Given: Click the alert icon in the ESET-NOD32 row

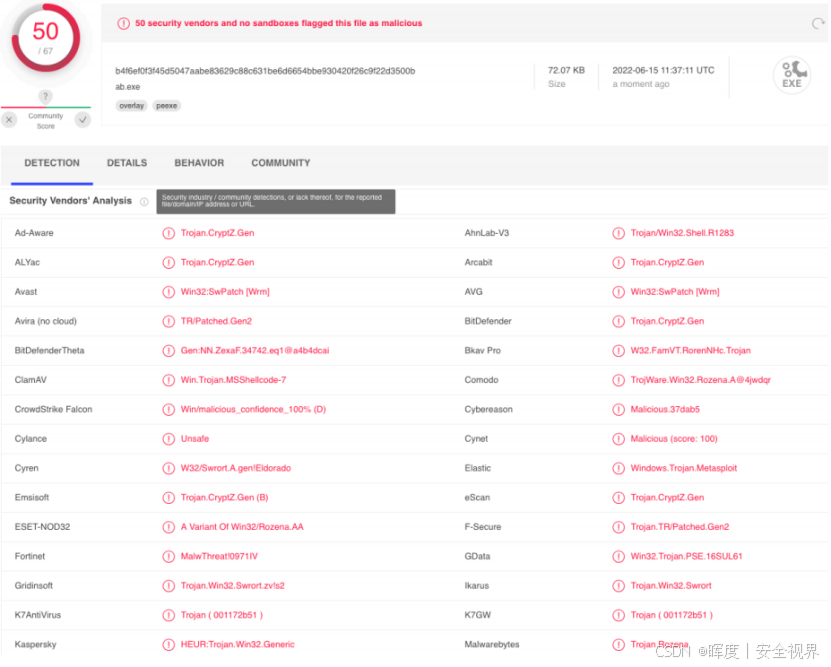Looking at the screenshot, I should point(169,527).
